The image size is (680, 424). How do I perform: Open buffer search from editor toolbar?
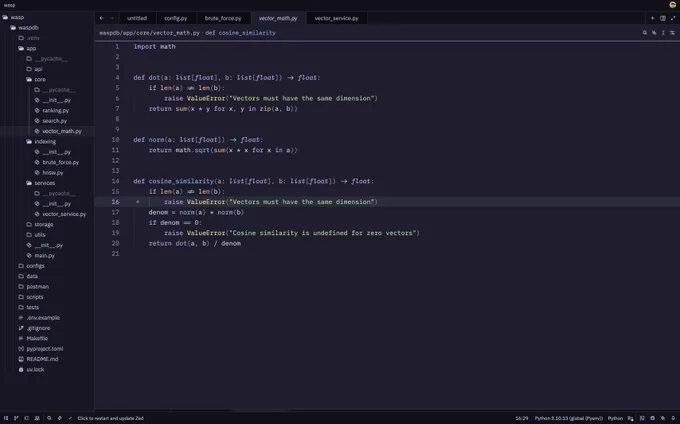pos(644,33)
